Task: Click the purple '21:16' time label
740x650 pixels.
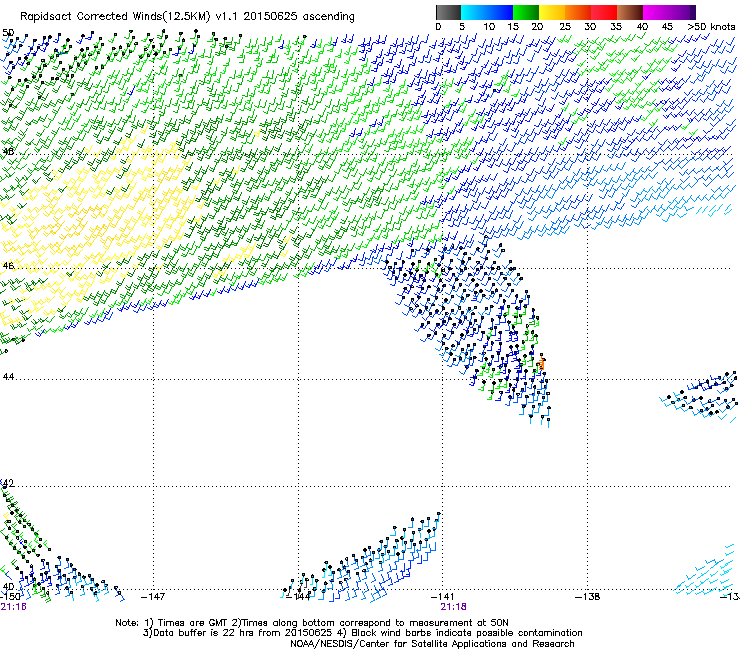Action: pos(13,607)
